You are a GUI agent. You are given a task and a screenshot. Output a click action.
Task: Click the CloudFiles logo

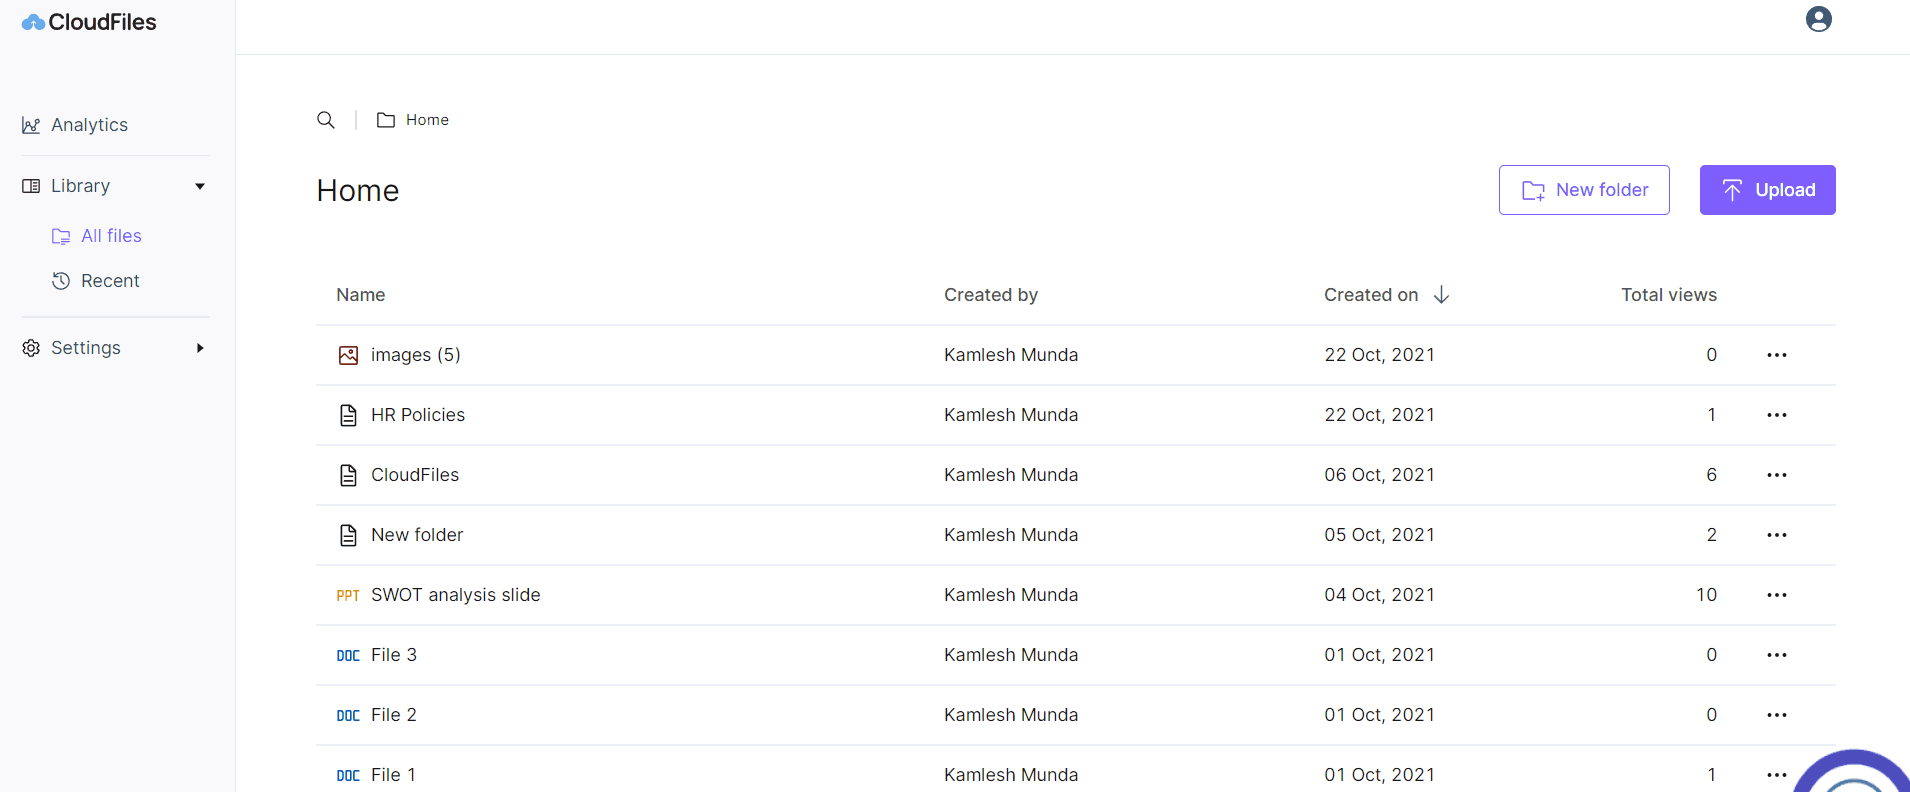point(89,22)
